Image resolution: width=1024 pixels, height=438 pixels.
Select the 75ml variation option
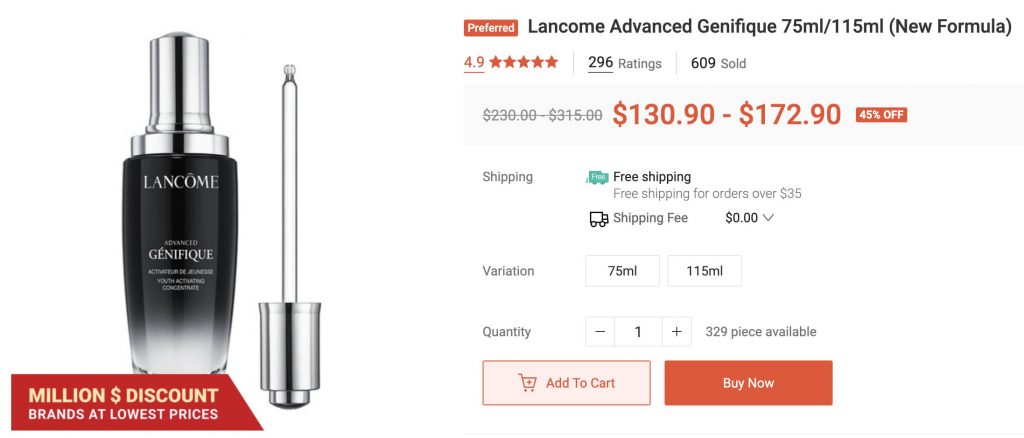(x=622, y=271)
